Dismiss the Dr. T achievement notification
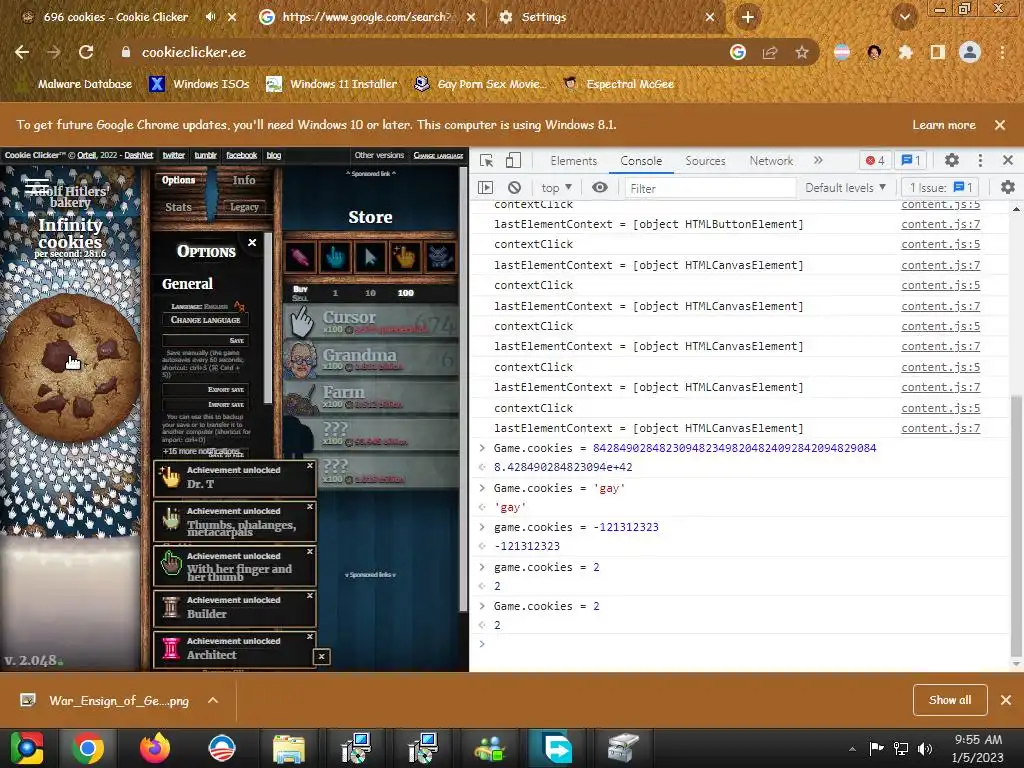The height and width of the screenshot is (768, 1024). pyautogui.click(x=310, y=466)
